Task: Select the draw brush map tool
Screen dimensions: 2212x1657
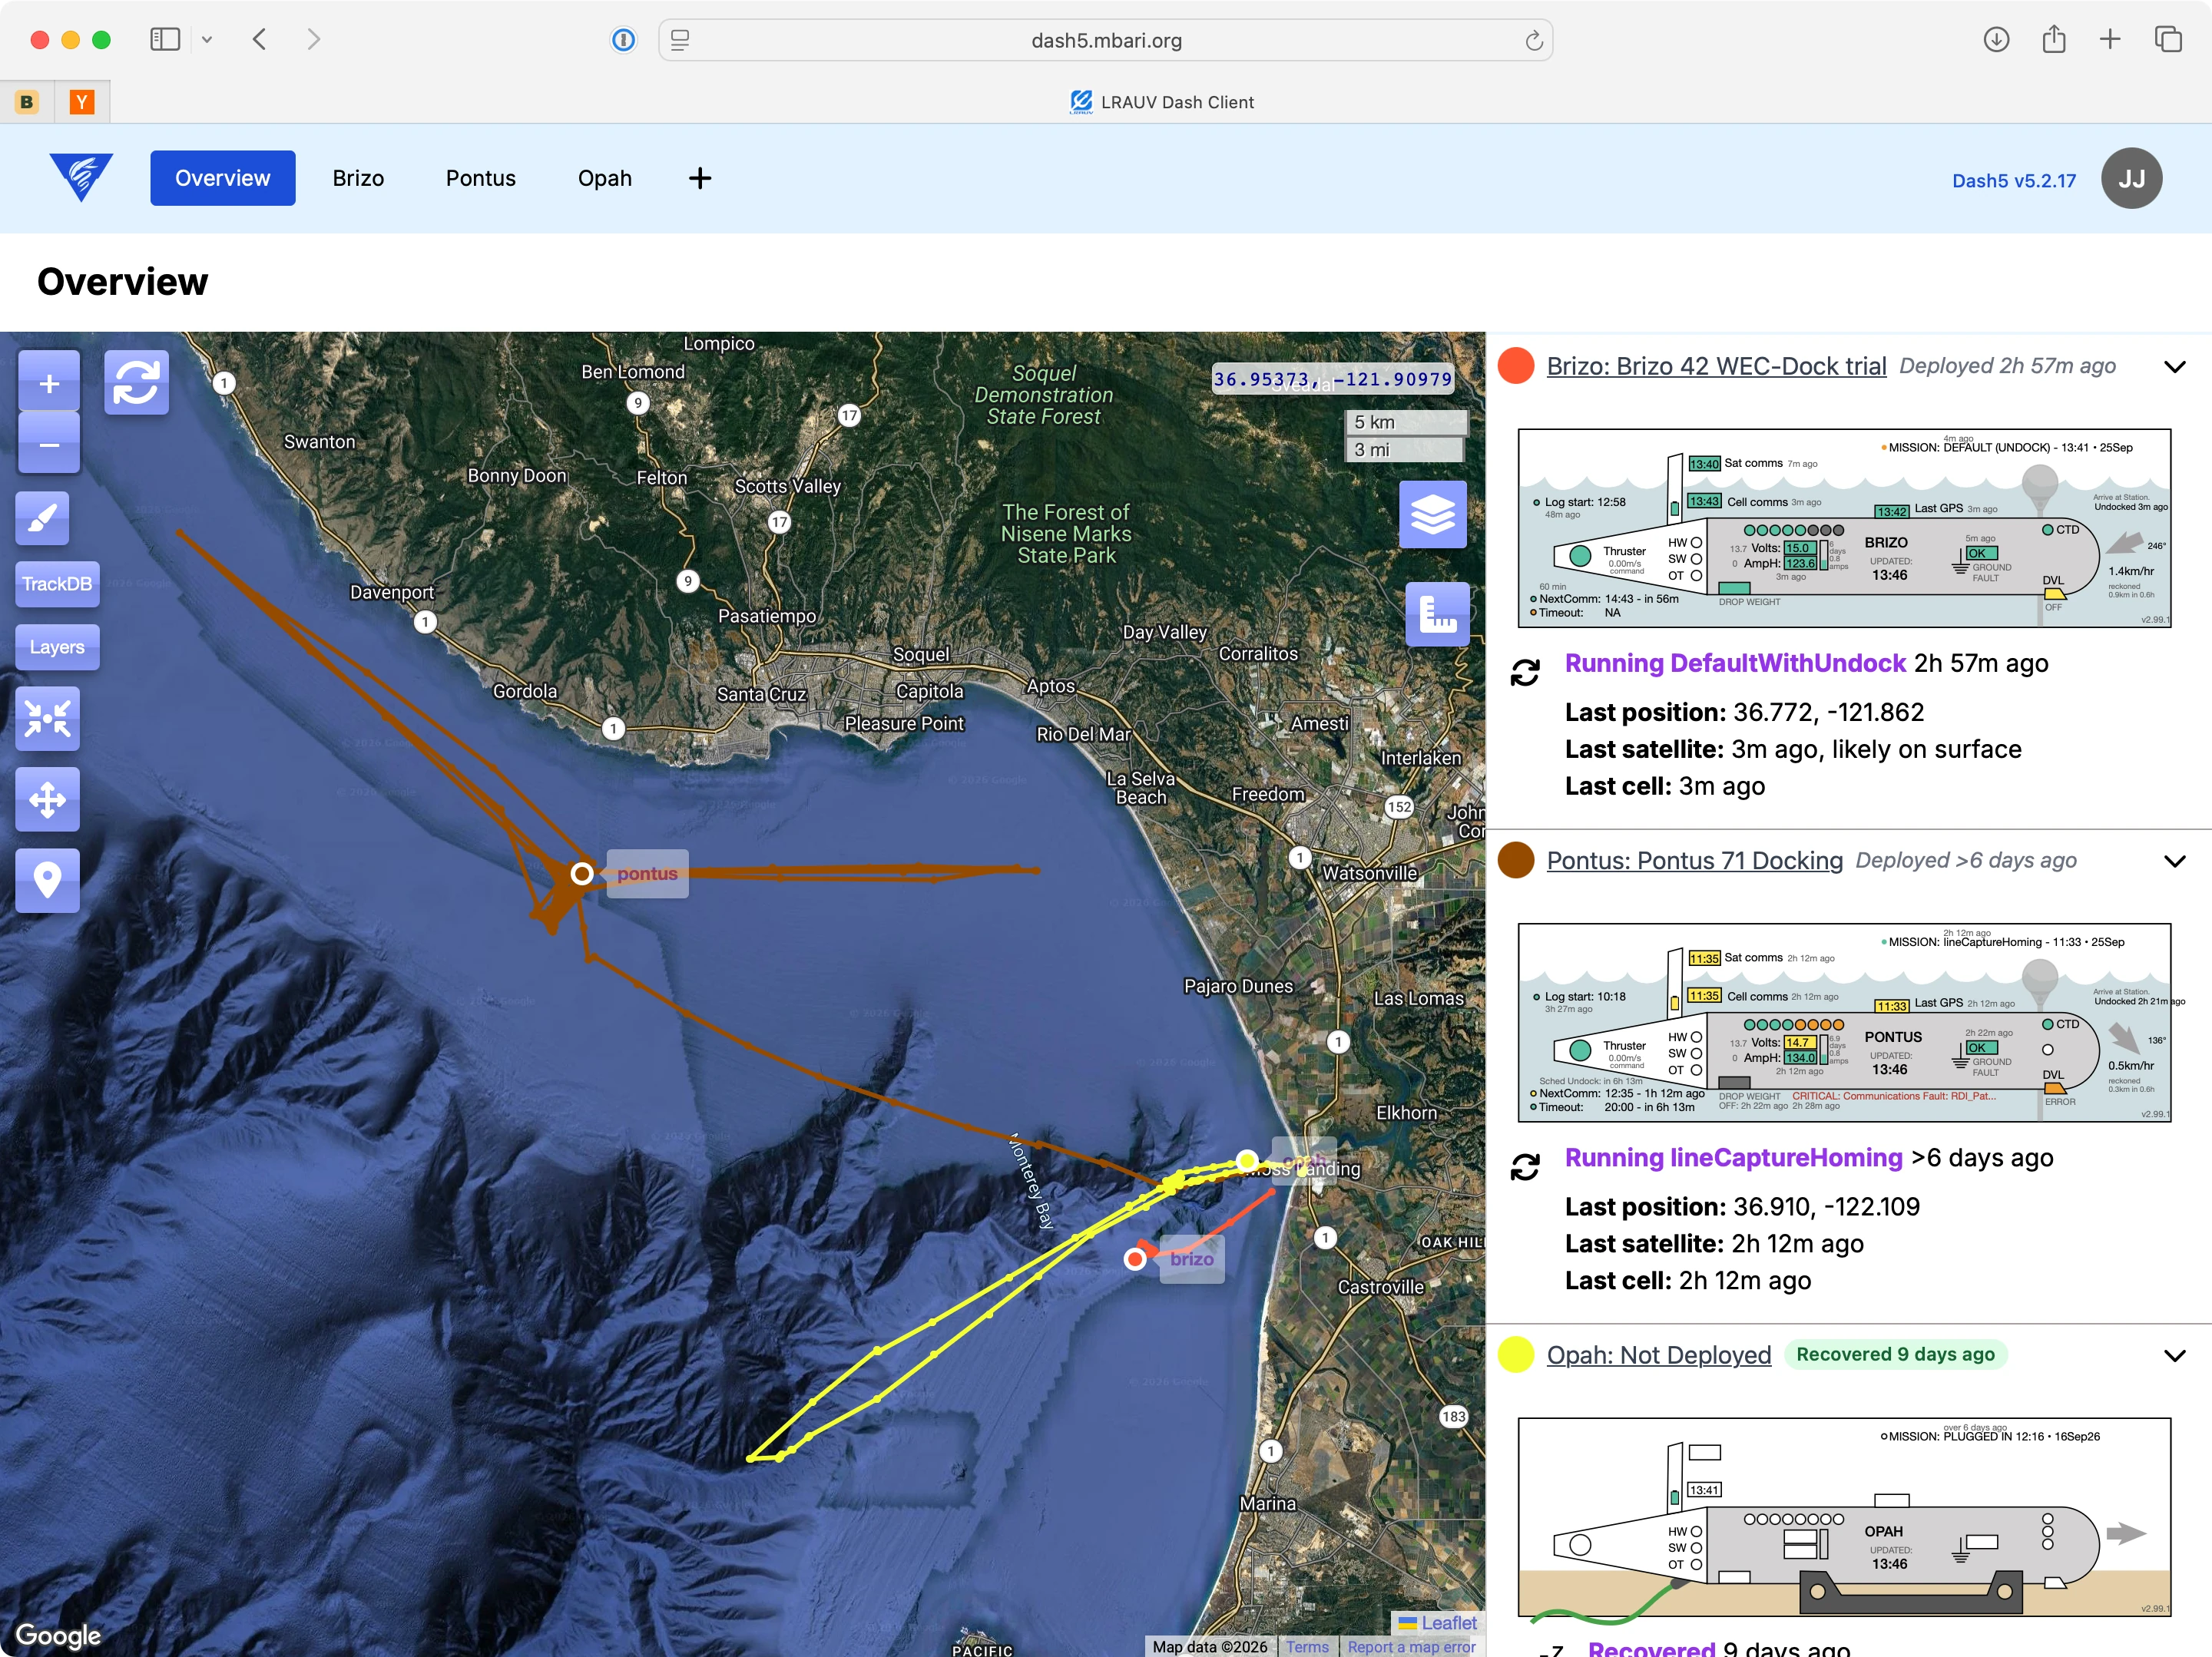Action: coord(42,518)
